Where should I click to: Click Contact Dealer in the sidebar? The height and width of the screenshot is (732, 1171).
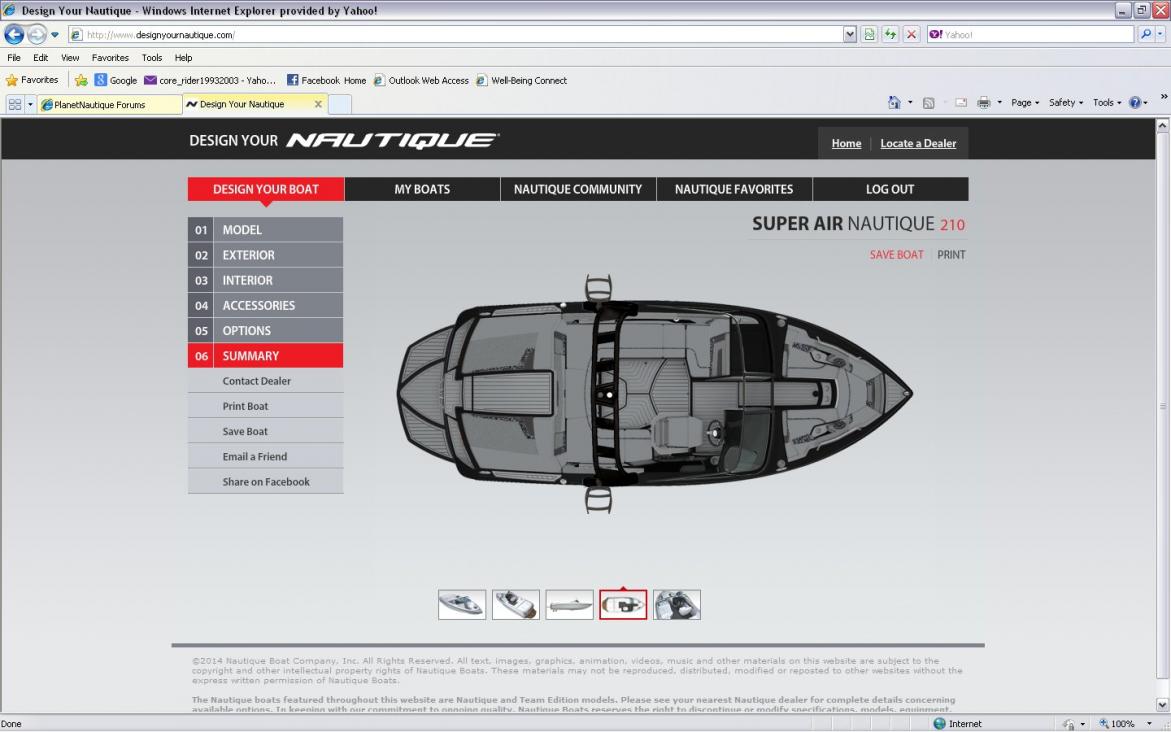click(266, 381)
